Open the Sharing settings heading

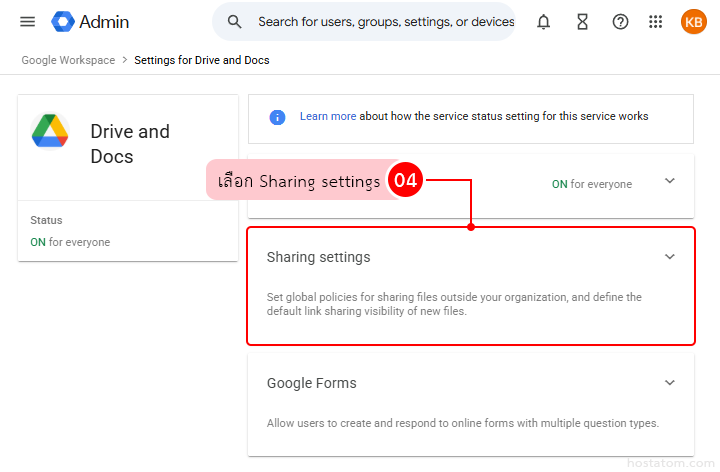click(318, 257)
